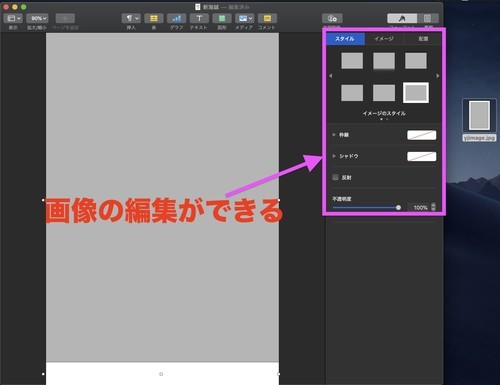Select yjimage.jpg file on the desktop

(479, 115)
